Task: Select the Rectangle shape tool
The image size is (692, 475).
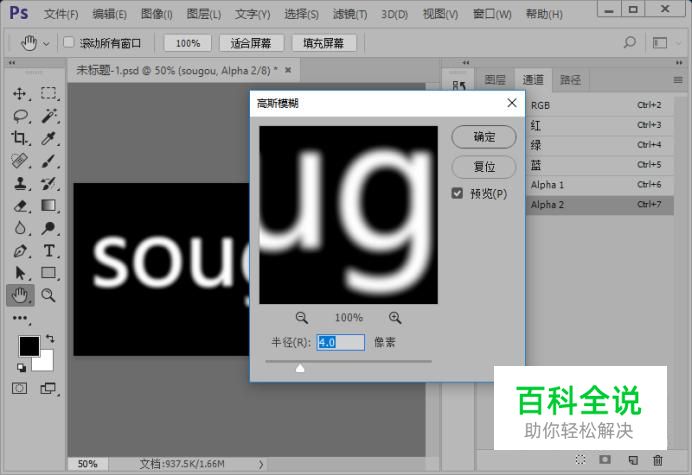Action: click(x=49, y=273)
